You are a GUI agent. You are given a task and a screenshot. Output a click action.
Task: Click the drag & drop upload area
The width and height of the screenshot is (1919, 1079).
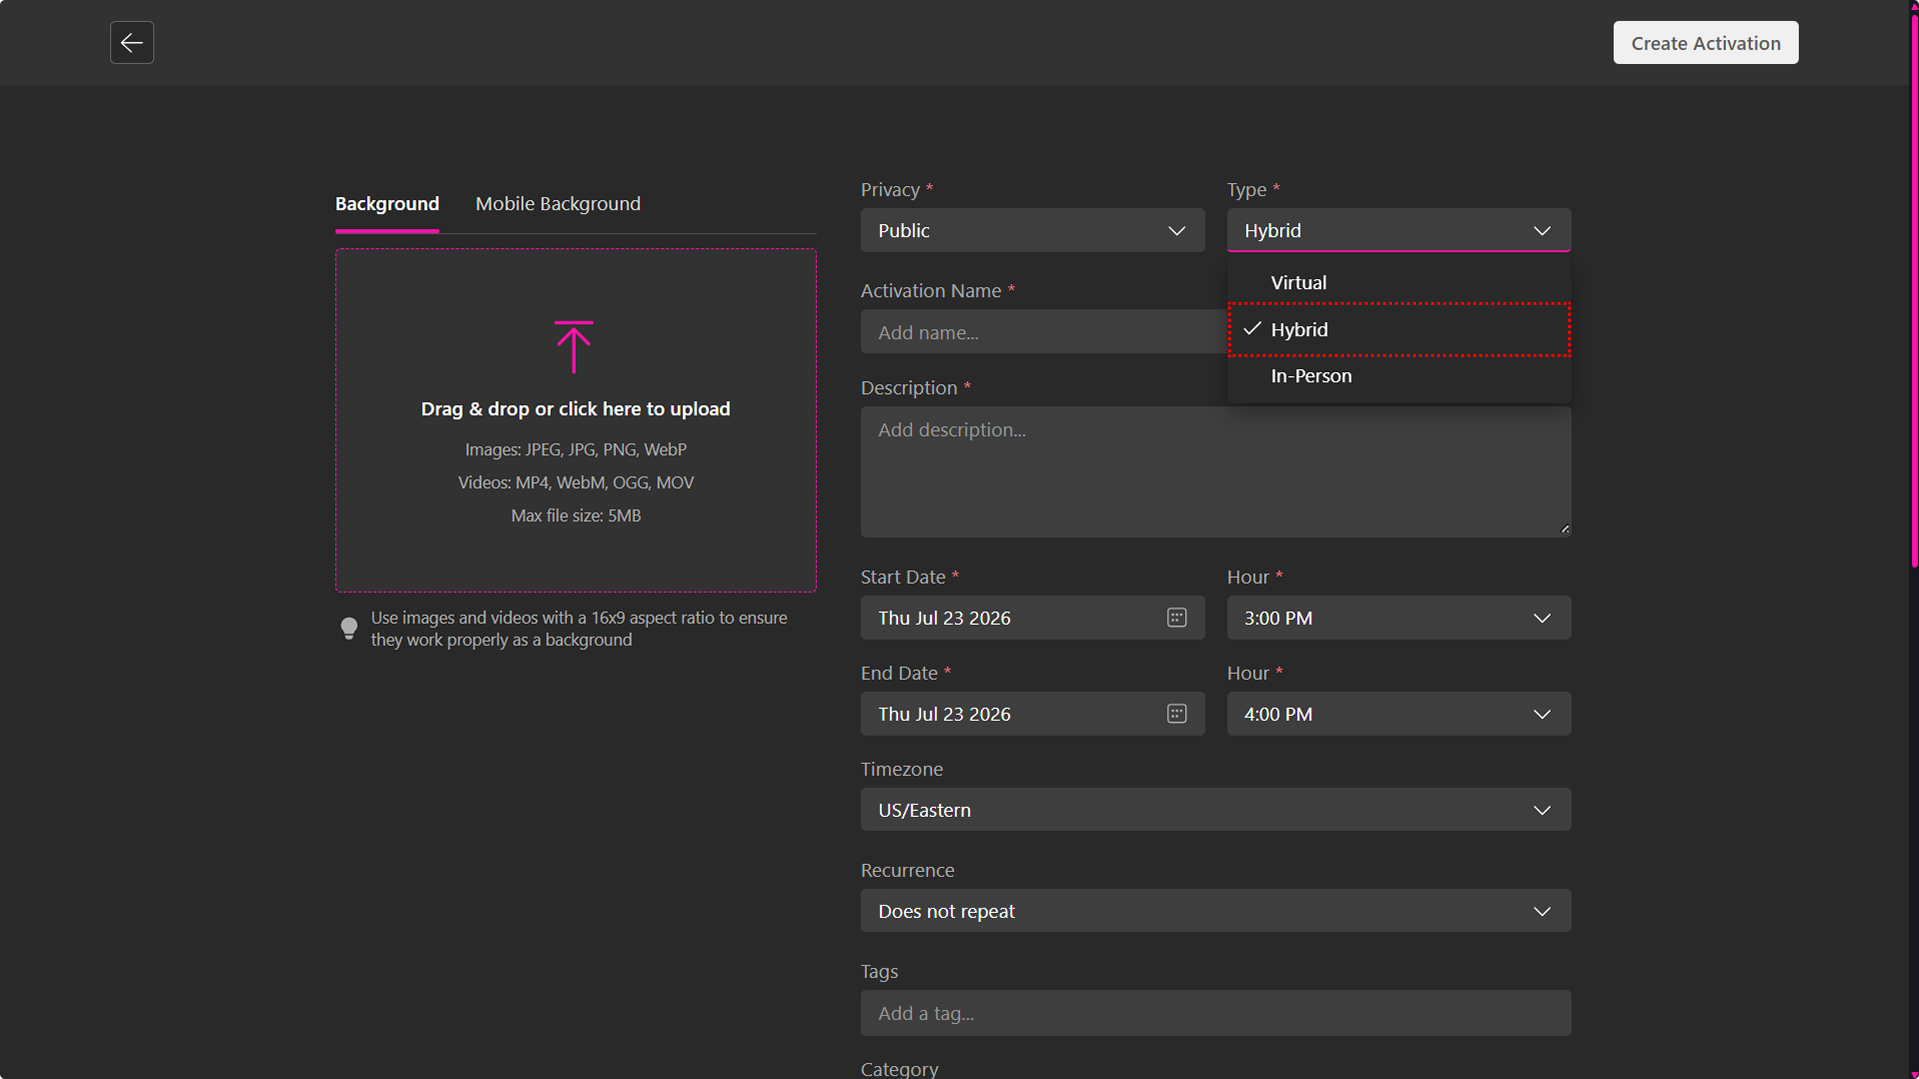point(576,421)
